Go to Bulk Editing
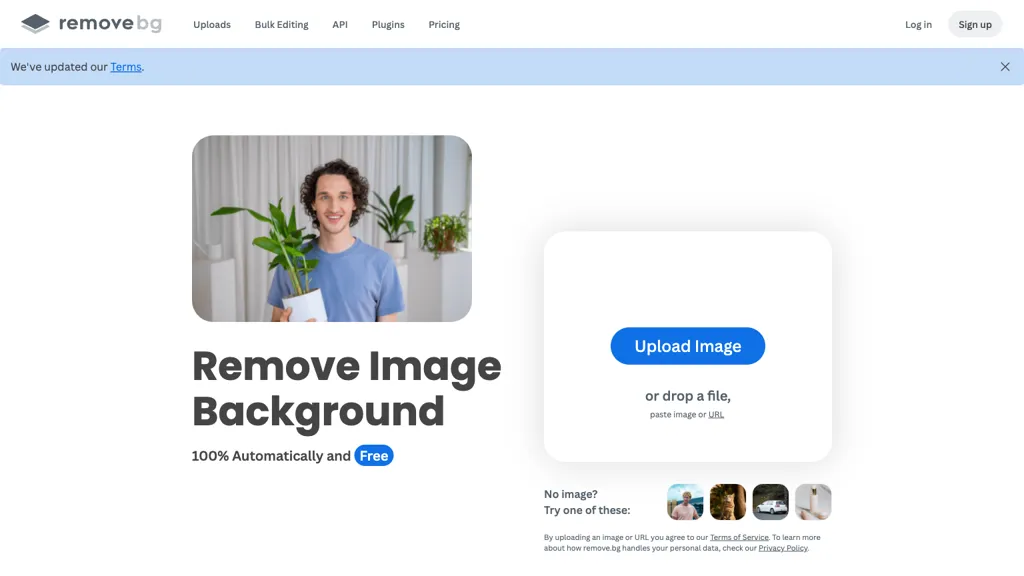 pyautogui.click(x=281, y=24)
